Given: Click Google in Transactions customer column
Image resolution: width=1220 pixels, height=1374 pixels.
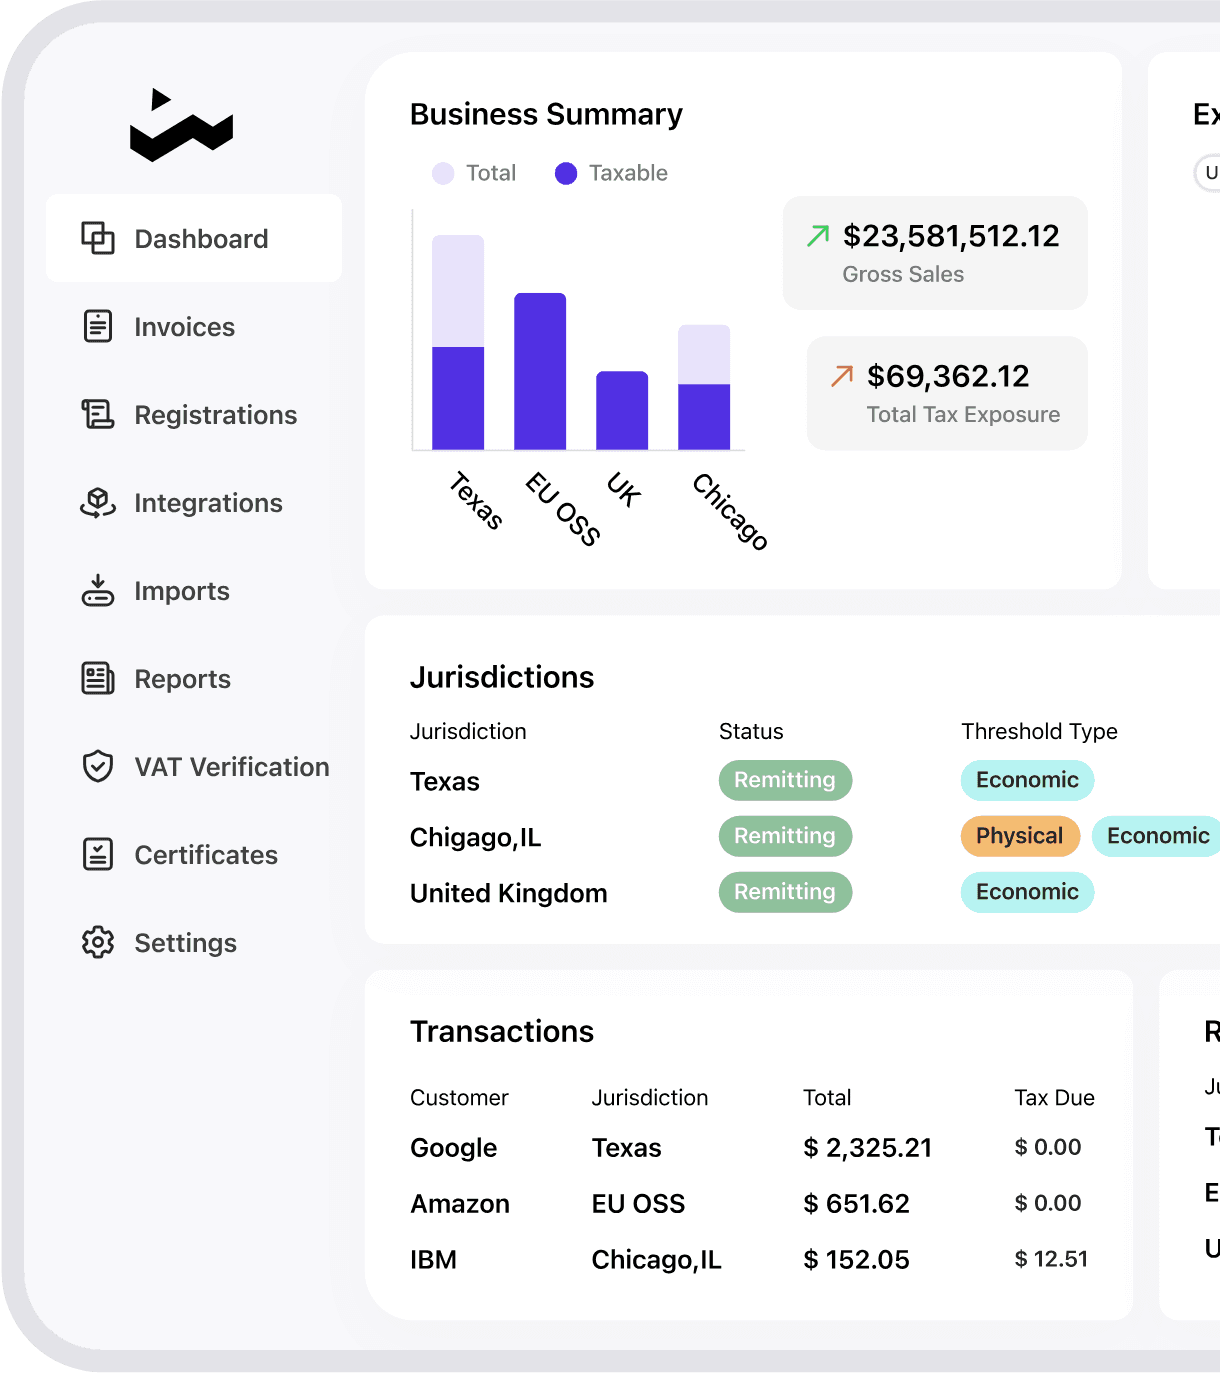Looking at the screenshot, I should (x=454, y=1148).
